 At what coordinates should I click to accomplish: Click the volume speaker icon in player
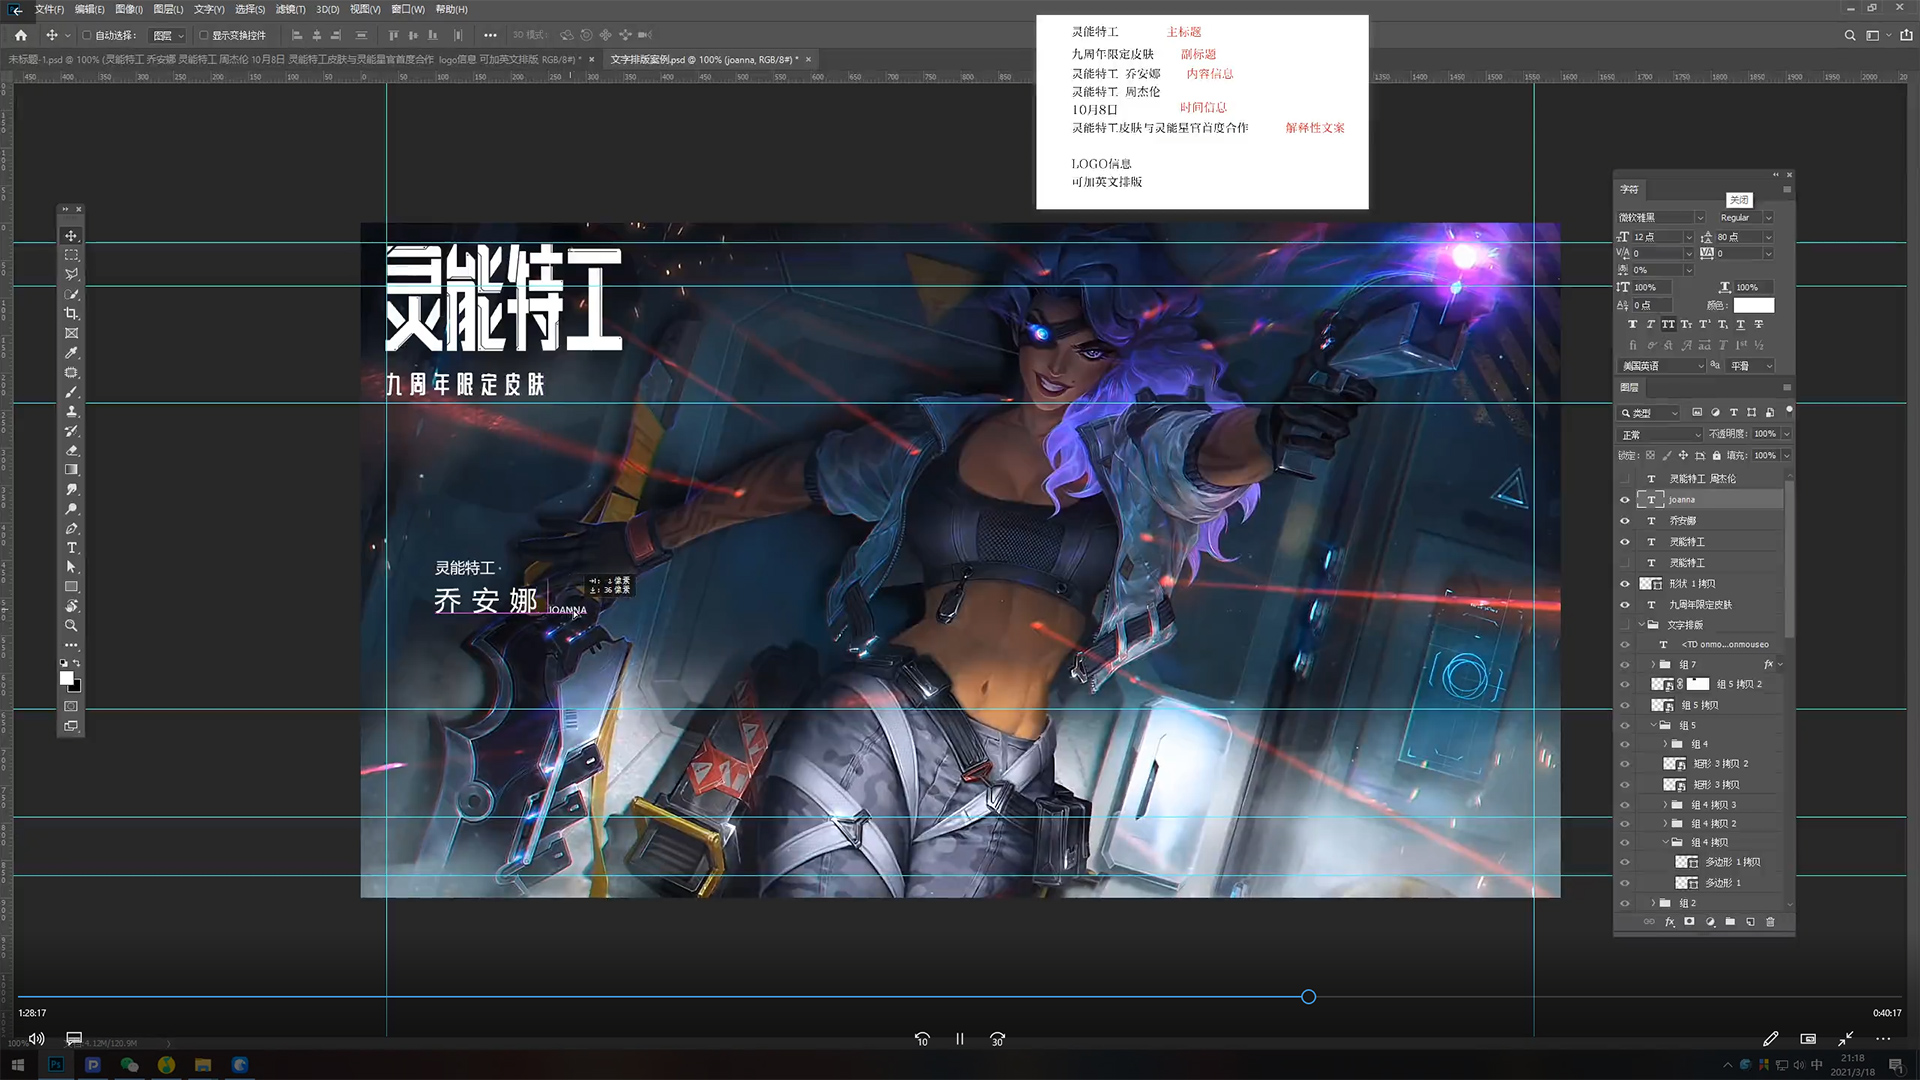pos(37,1039)
